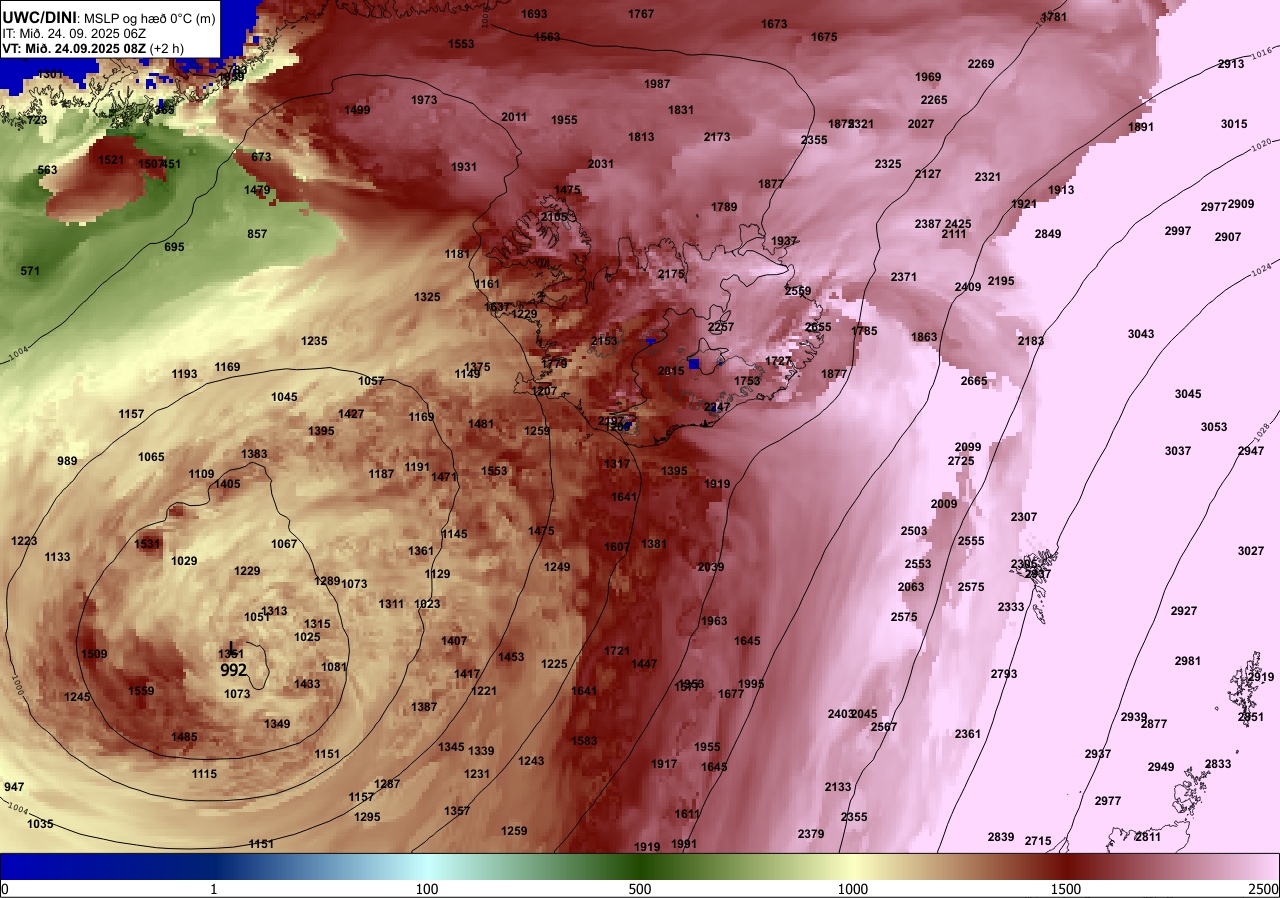Click the value '1349'
1280x898 pixels.
click(x=277, y=724)
